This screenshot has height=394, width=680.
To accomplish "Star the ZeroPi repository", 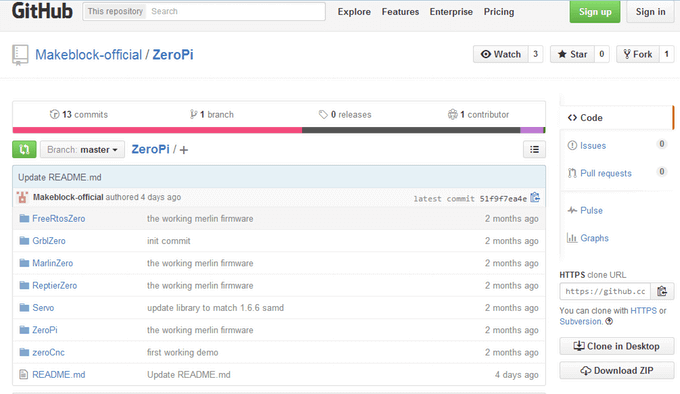I will click(x=572, y=54).
